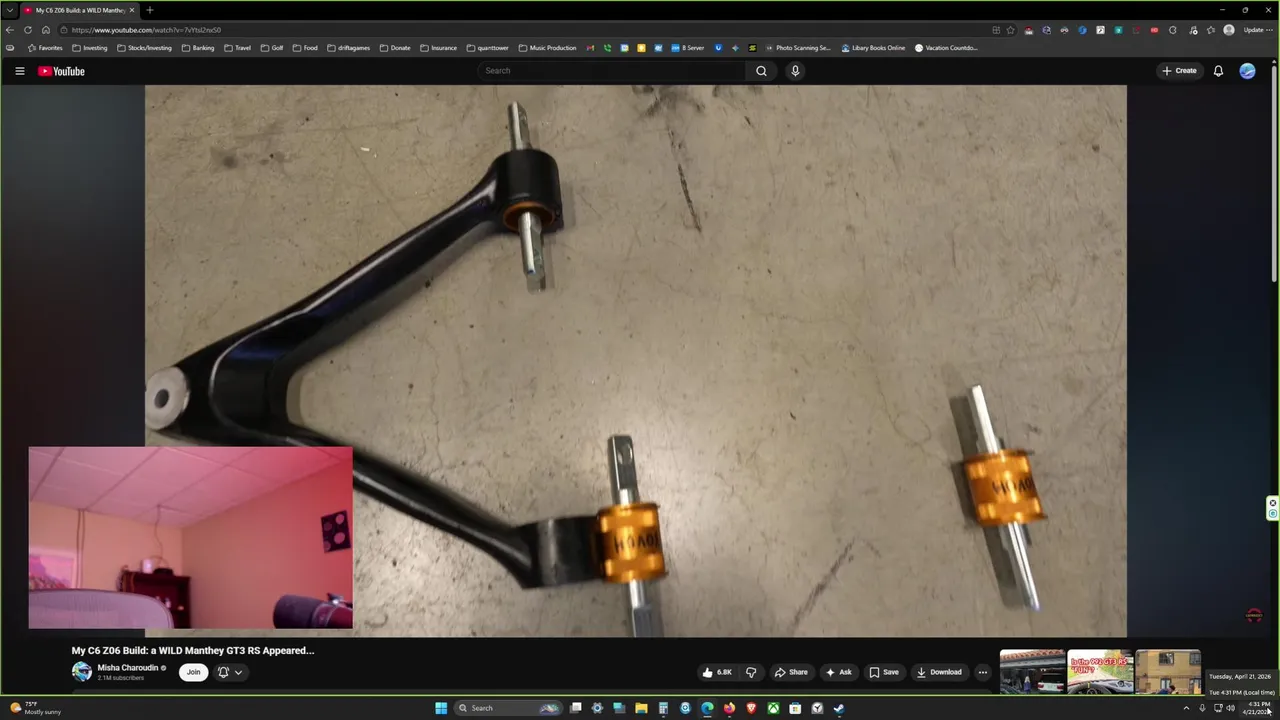Viewport: 1280px width, 720px height.
Task: Go to YouTube home via logo
Action: pos(61,71)
